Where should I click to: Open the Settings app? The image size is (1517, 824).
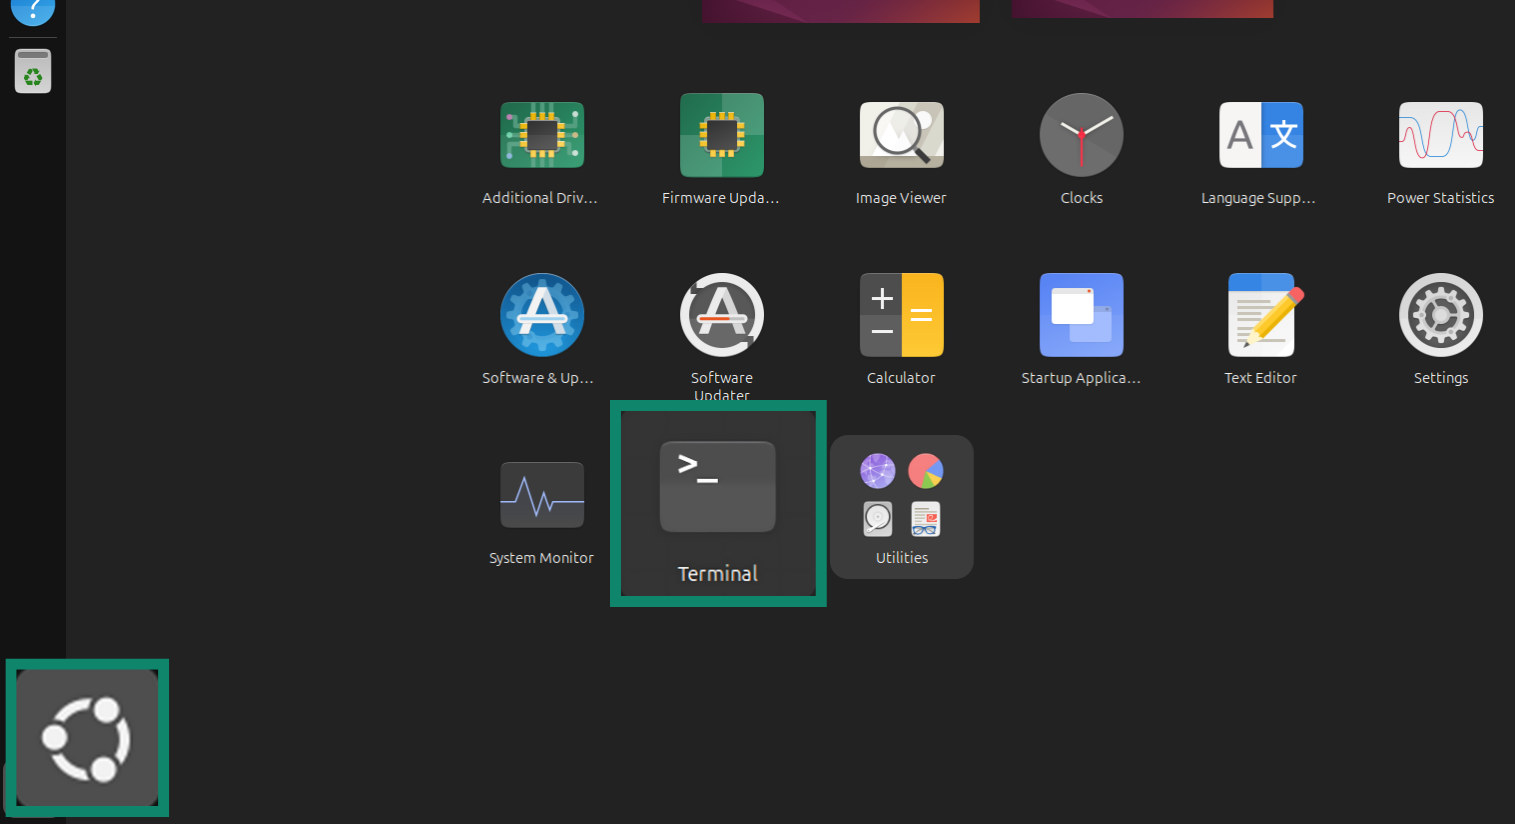point(1440,315)
